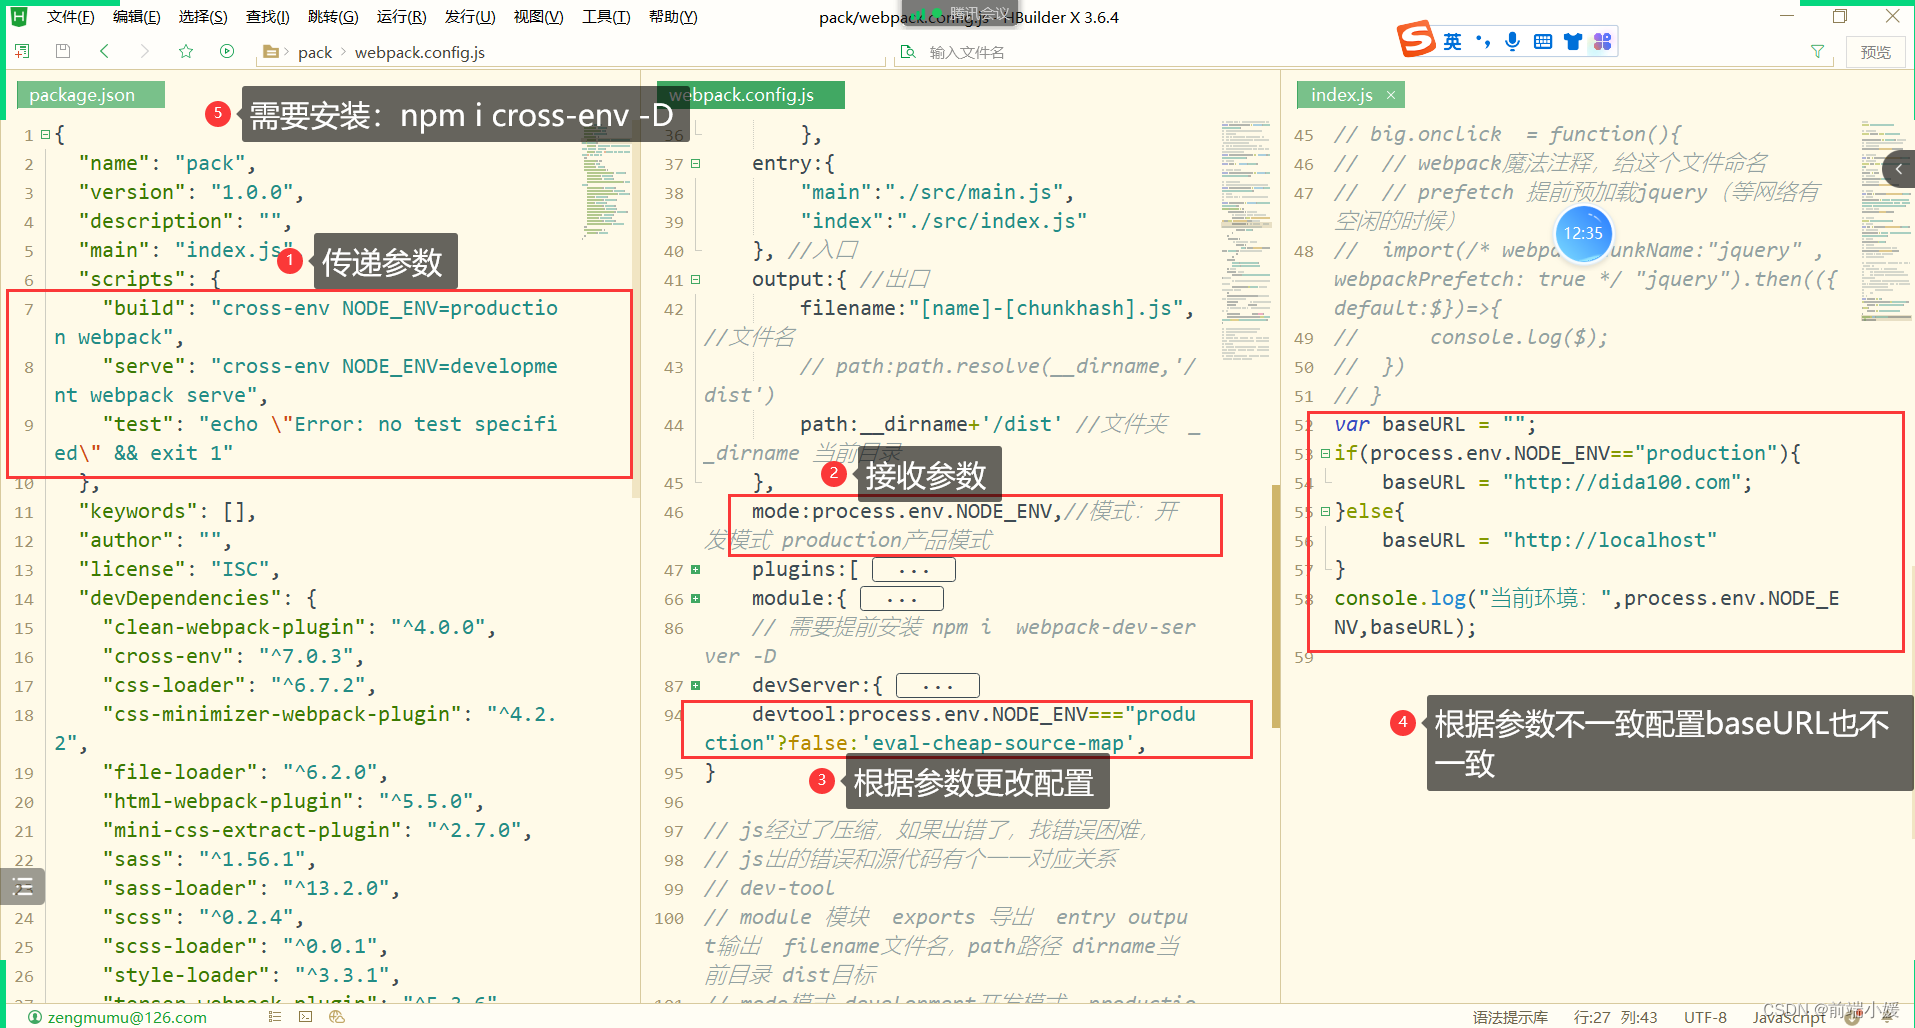1915x1028 pixels.
Task: Collapse the entry block at line 37
Action: (695, 163)
